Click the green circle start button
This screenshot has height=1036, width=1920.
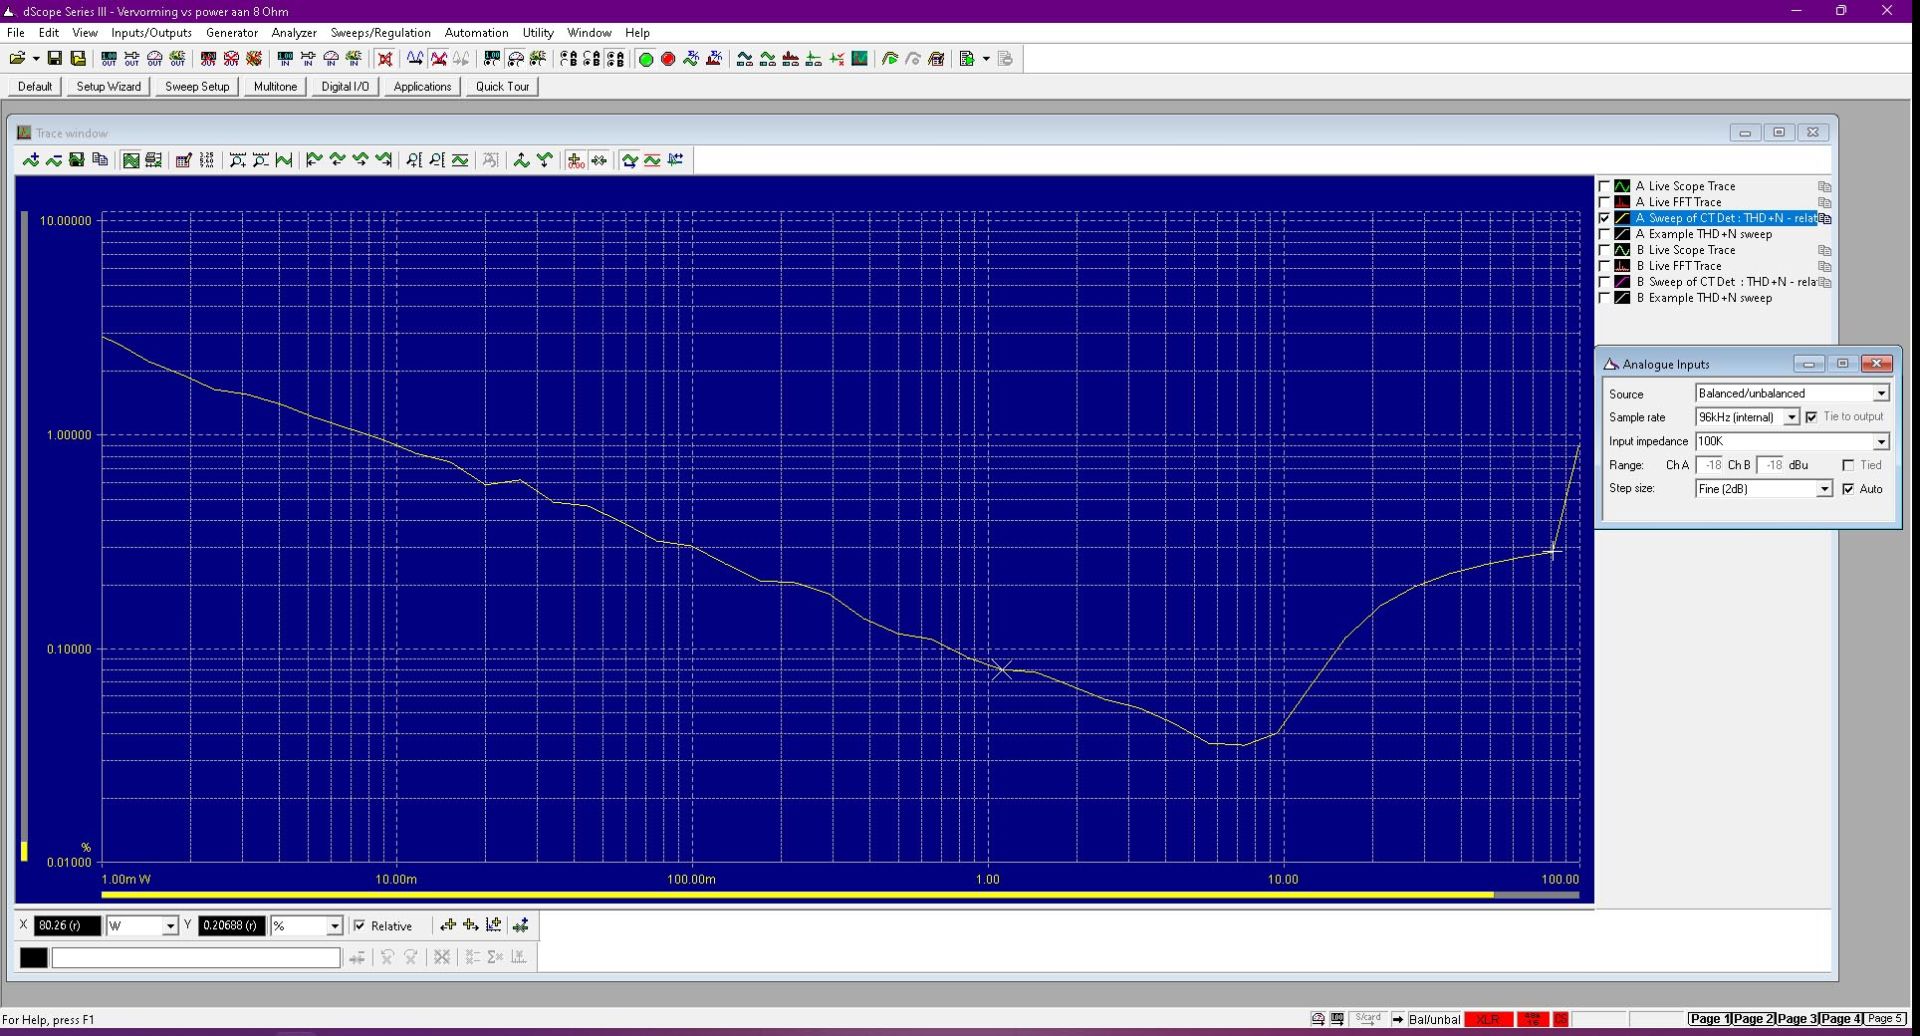point(646,59)
